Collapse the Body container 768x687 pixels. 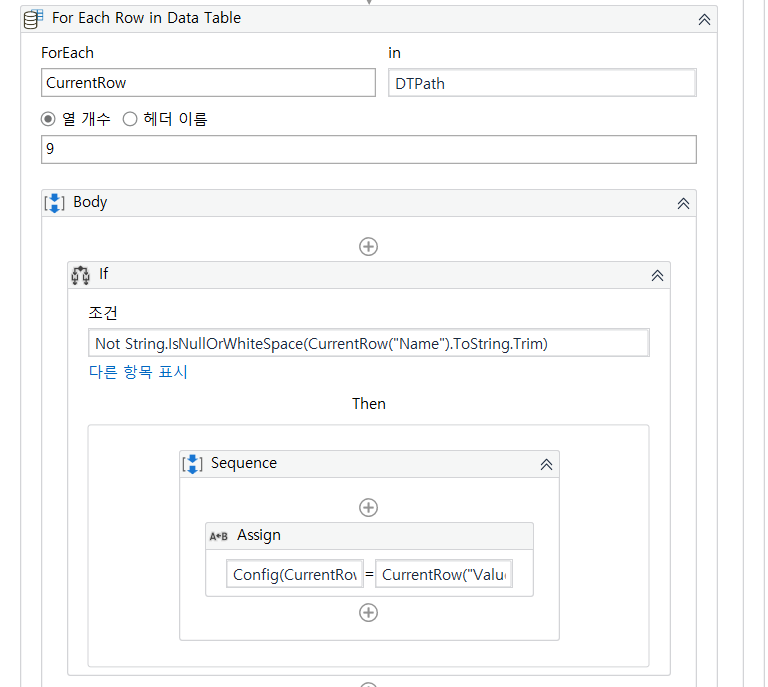[x=683, y=204]
